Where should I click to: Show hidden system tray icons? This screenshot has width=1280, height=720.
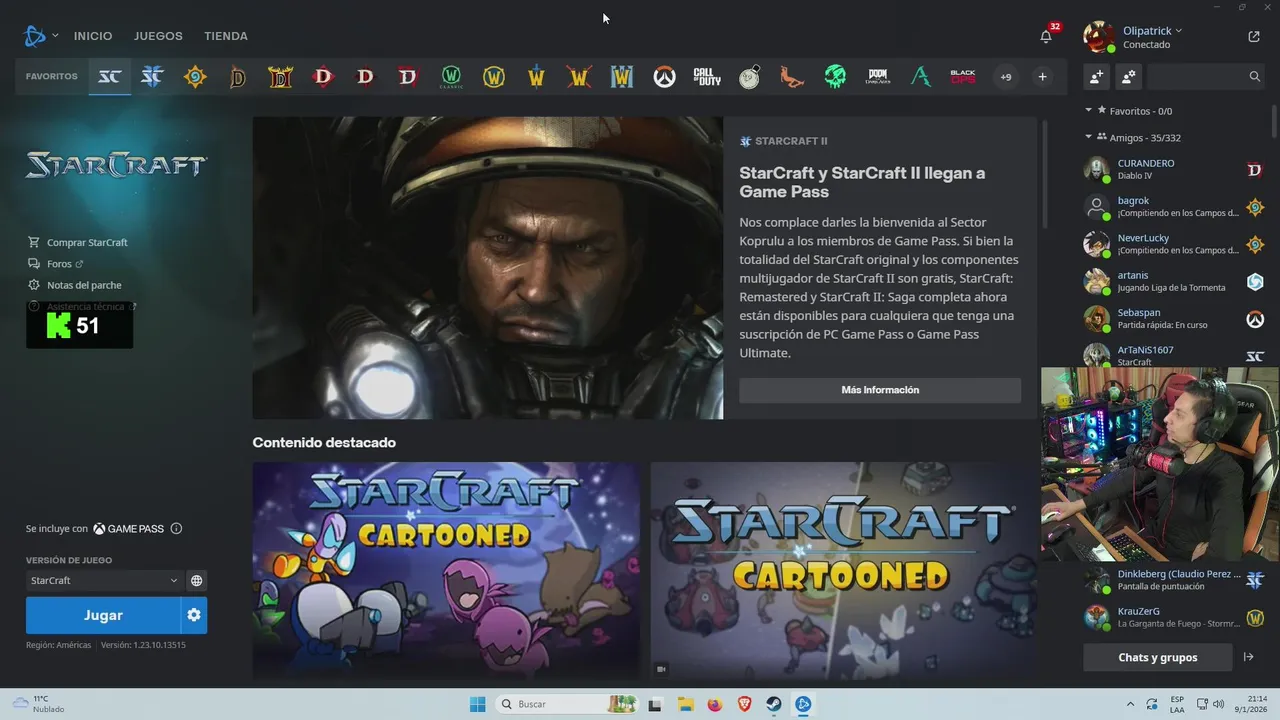click(x=1130, y=704)
